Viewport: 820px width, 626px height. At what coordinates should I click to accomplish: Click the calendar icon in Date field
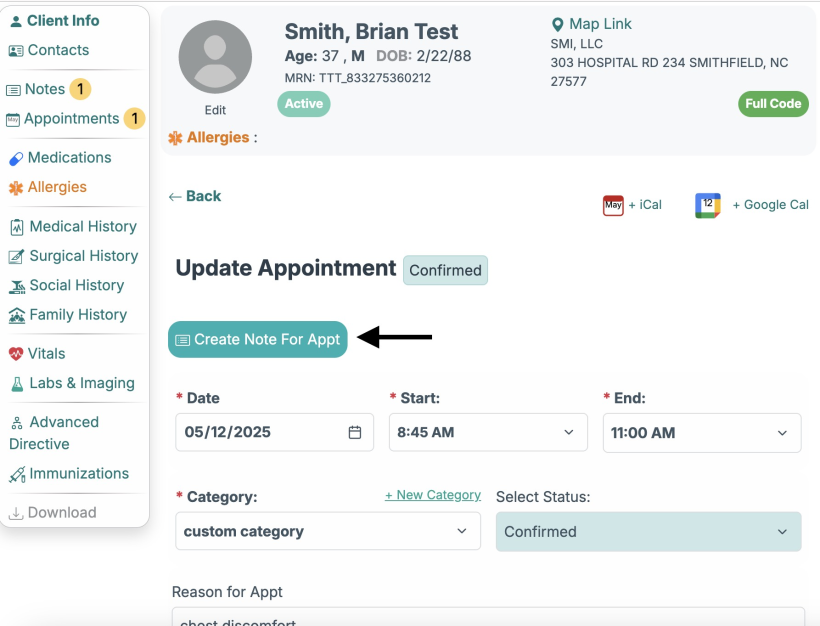click(x=355, y=432)
